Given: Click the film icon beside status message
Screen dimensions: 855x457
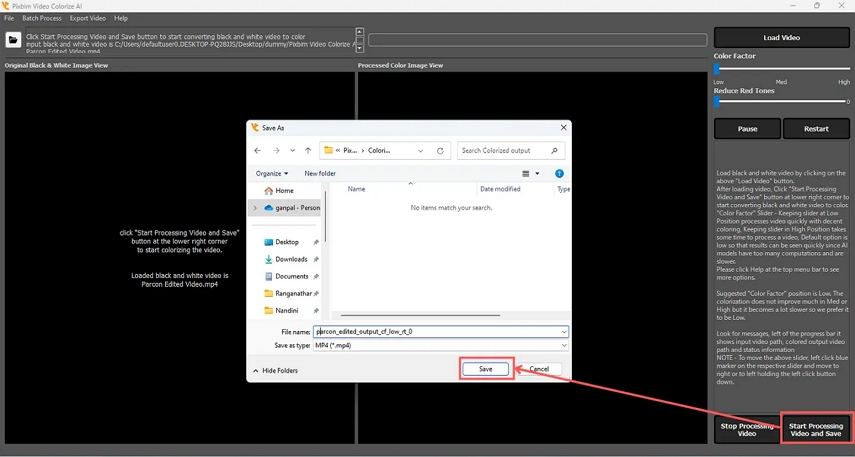Looking at the screenshot, I should (14, 41).
